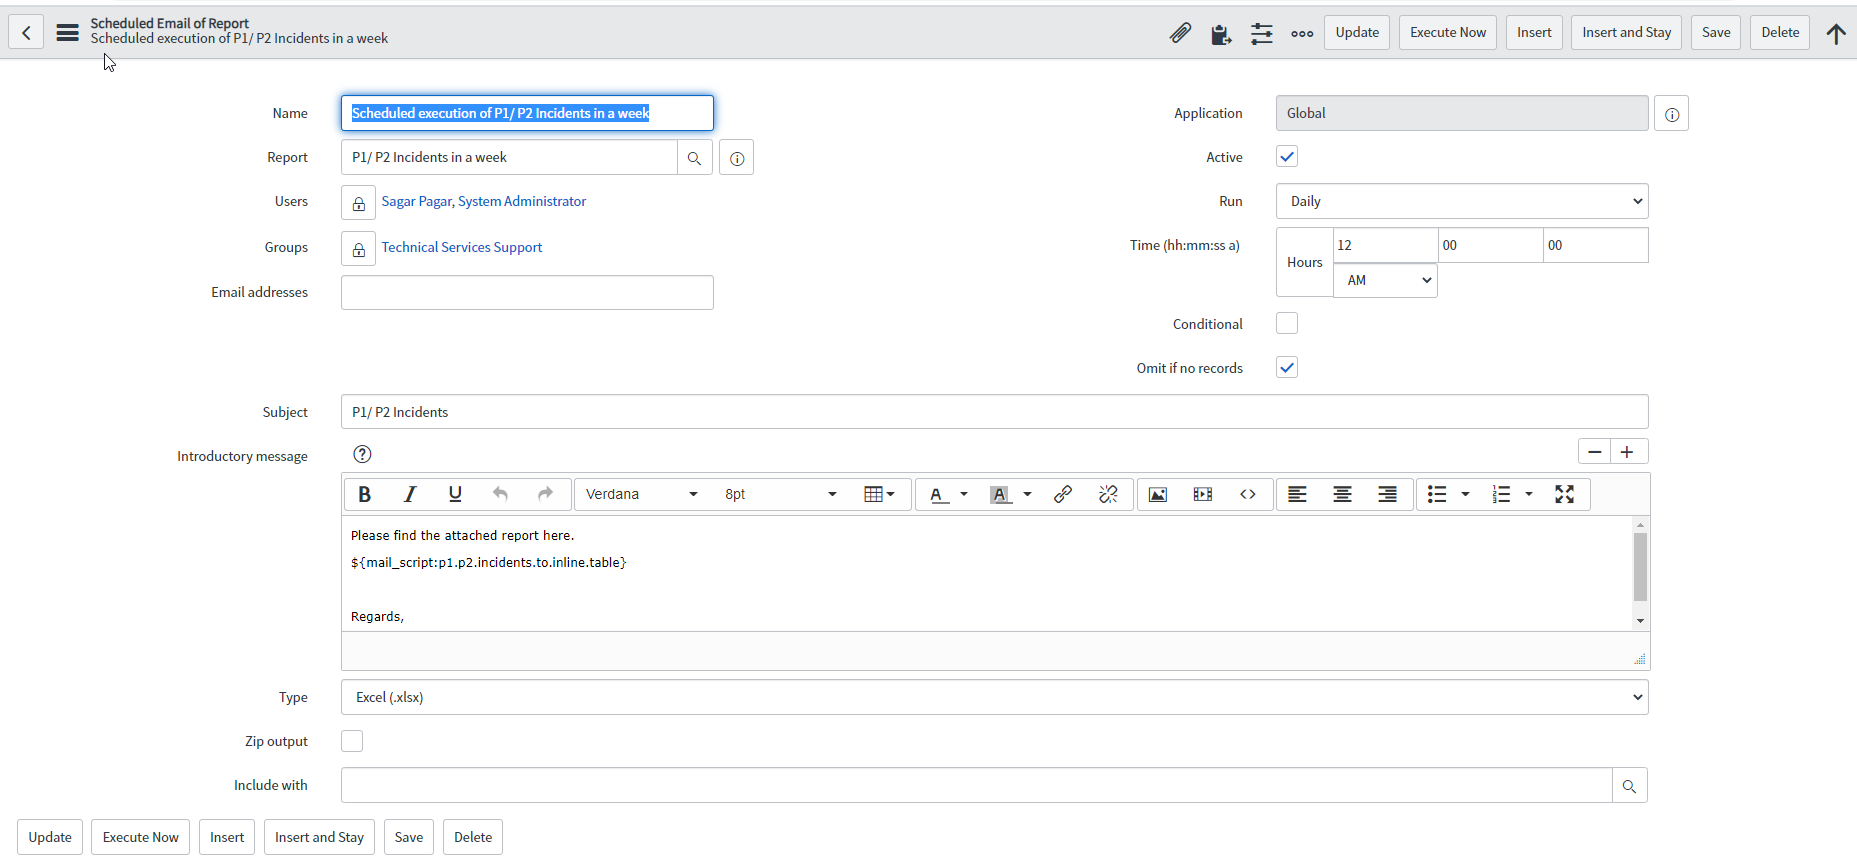Look up a report using the magnifier icon

(694, 158)
